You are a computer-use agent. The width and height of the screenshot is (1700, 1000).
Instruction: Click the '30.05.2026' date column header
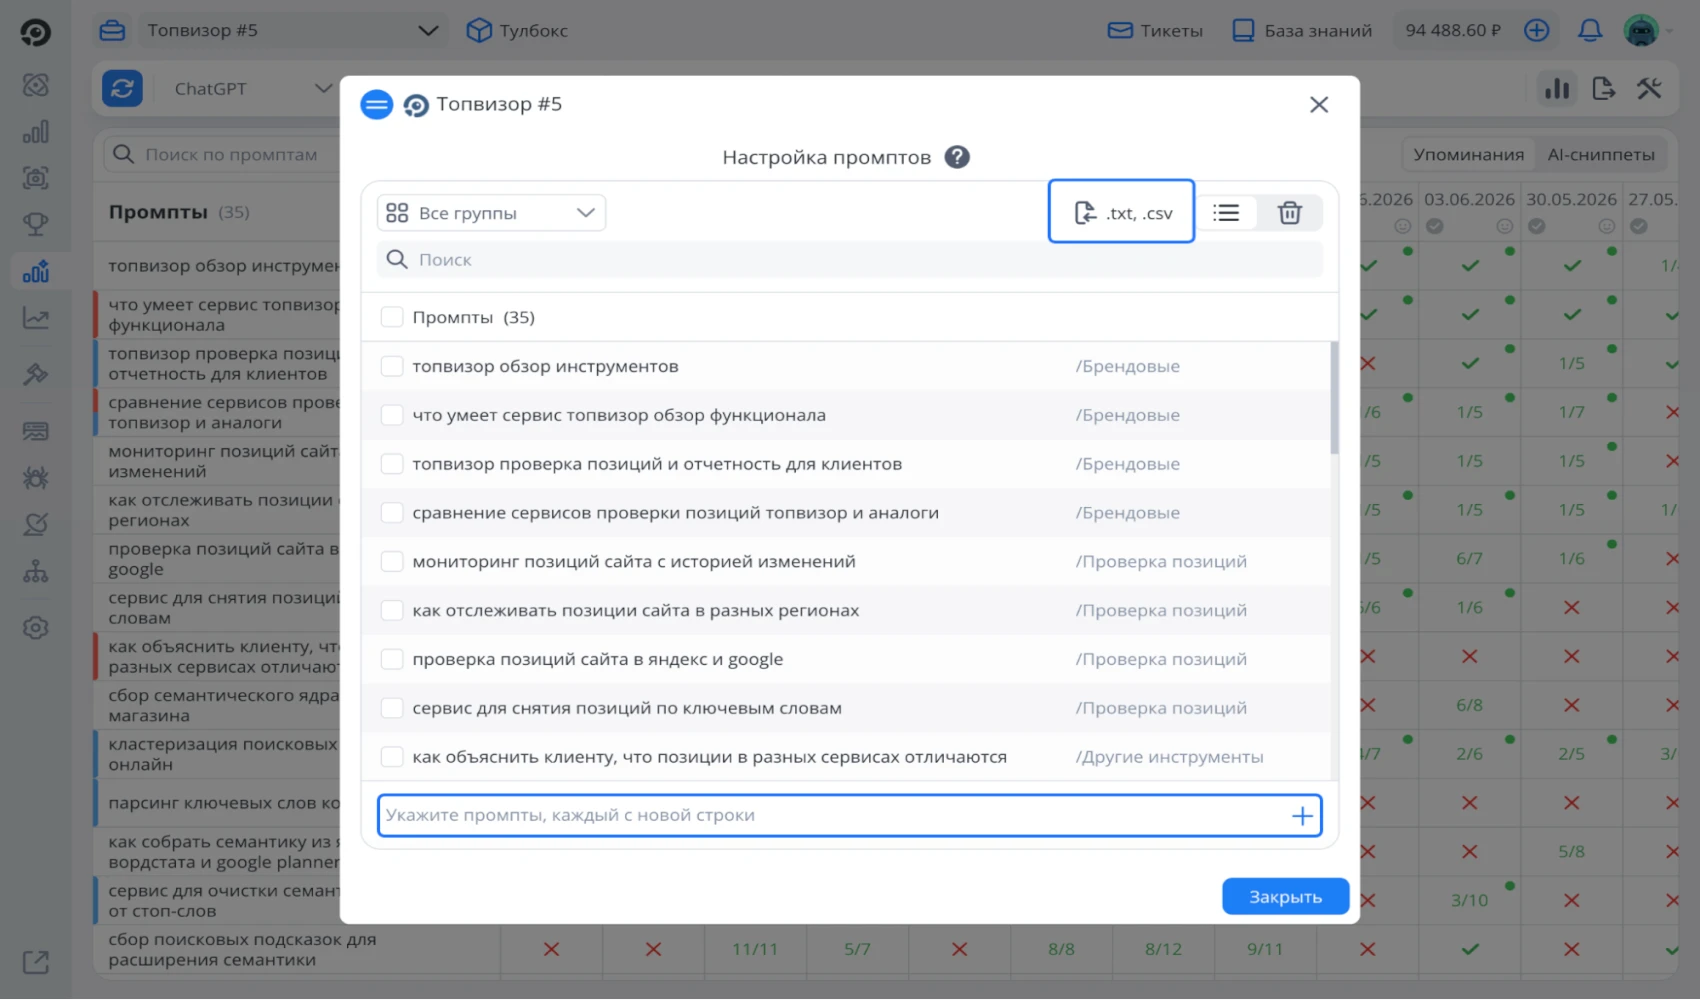pyautogui.click(x=1571, y=199)
